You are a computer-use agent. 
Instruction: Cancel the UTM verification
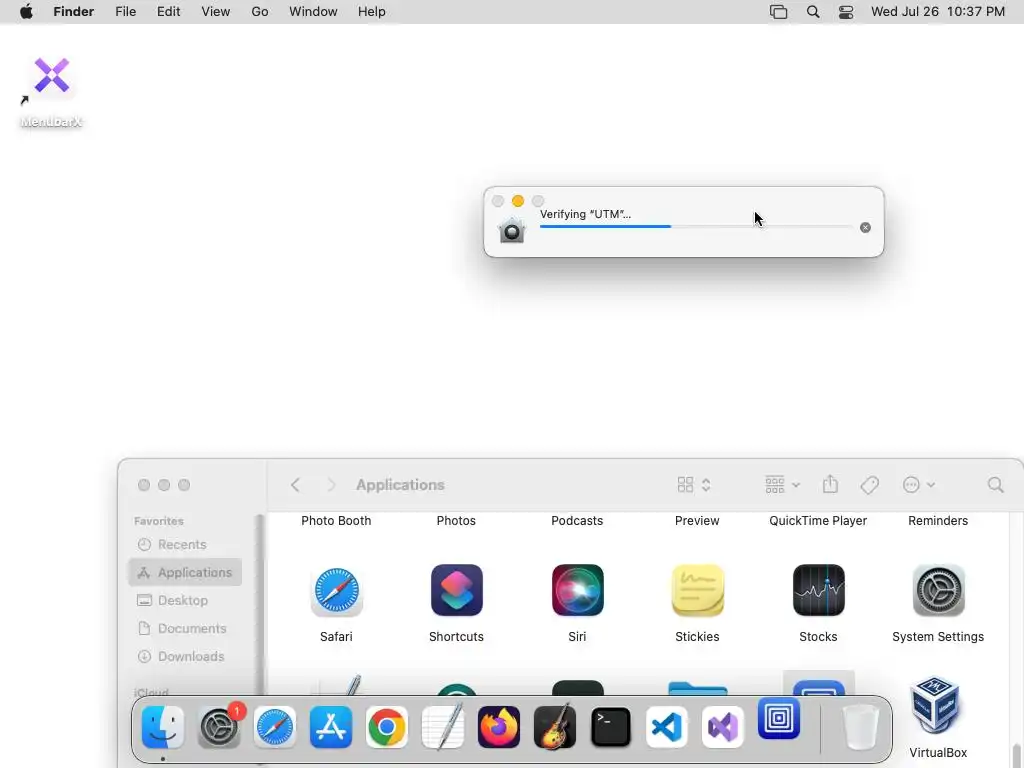865,227
